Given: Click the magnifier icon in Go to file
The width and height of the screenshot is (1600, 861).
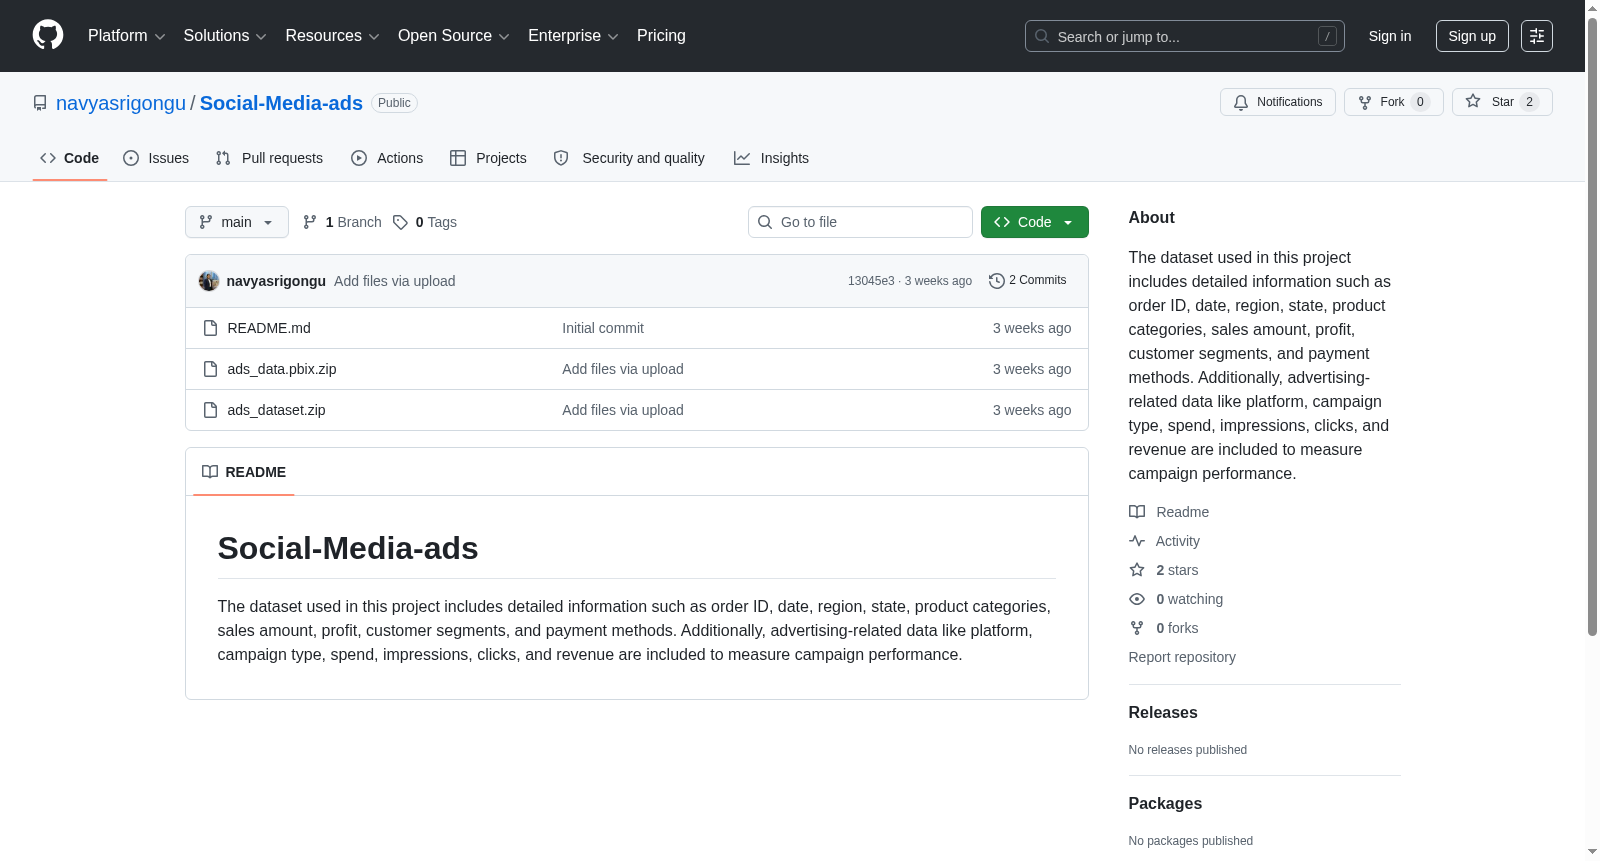Looking at the screenshot, I should click(x=765, y=222).
